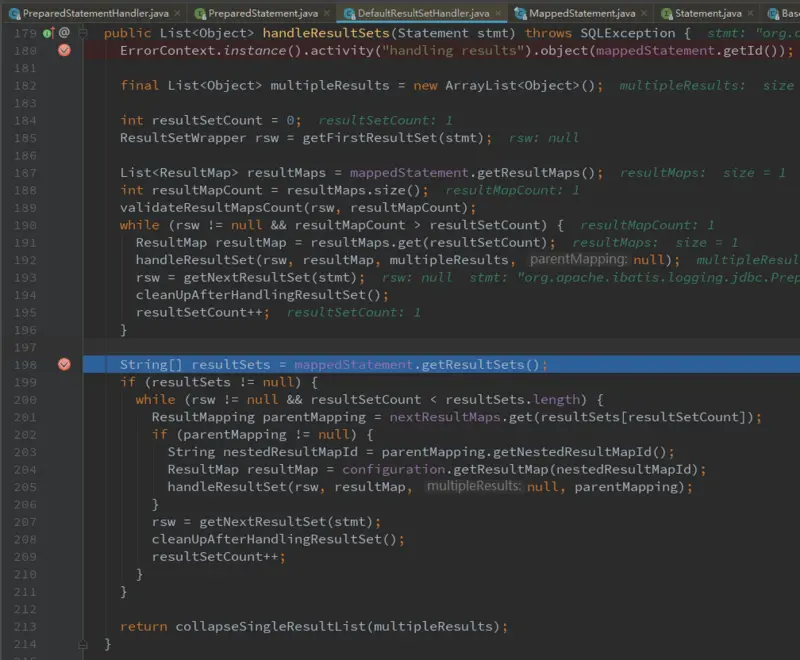Click the 'multipleResults:' parameter hint on line 205

pyautogui.click(x=474, y=487)
